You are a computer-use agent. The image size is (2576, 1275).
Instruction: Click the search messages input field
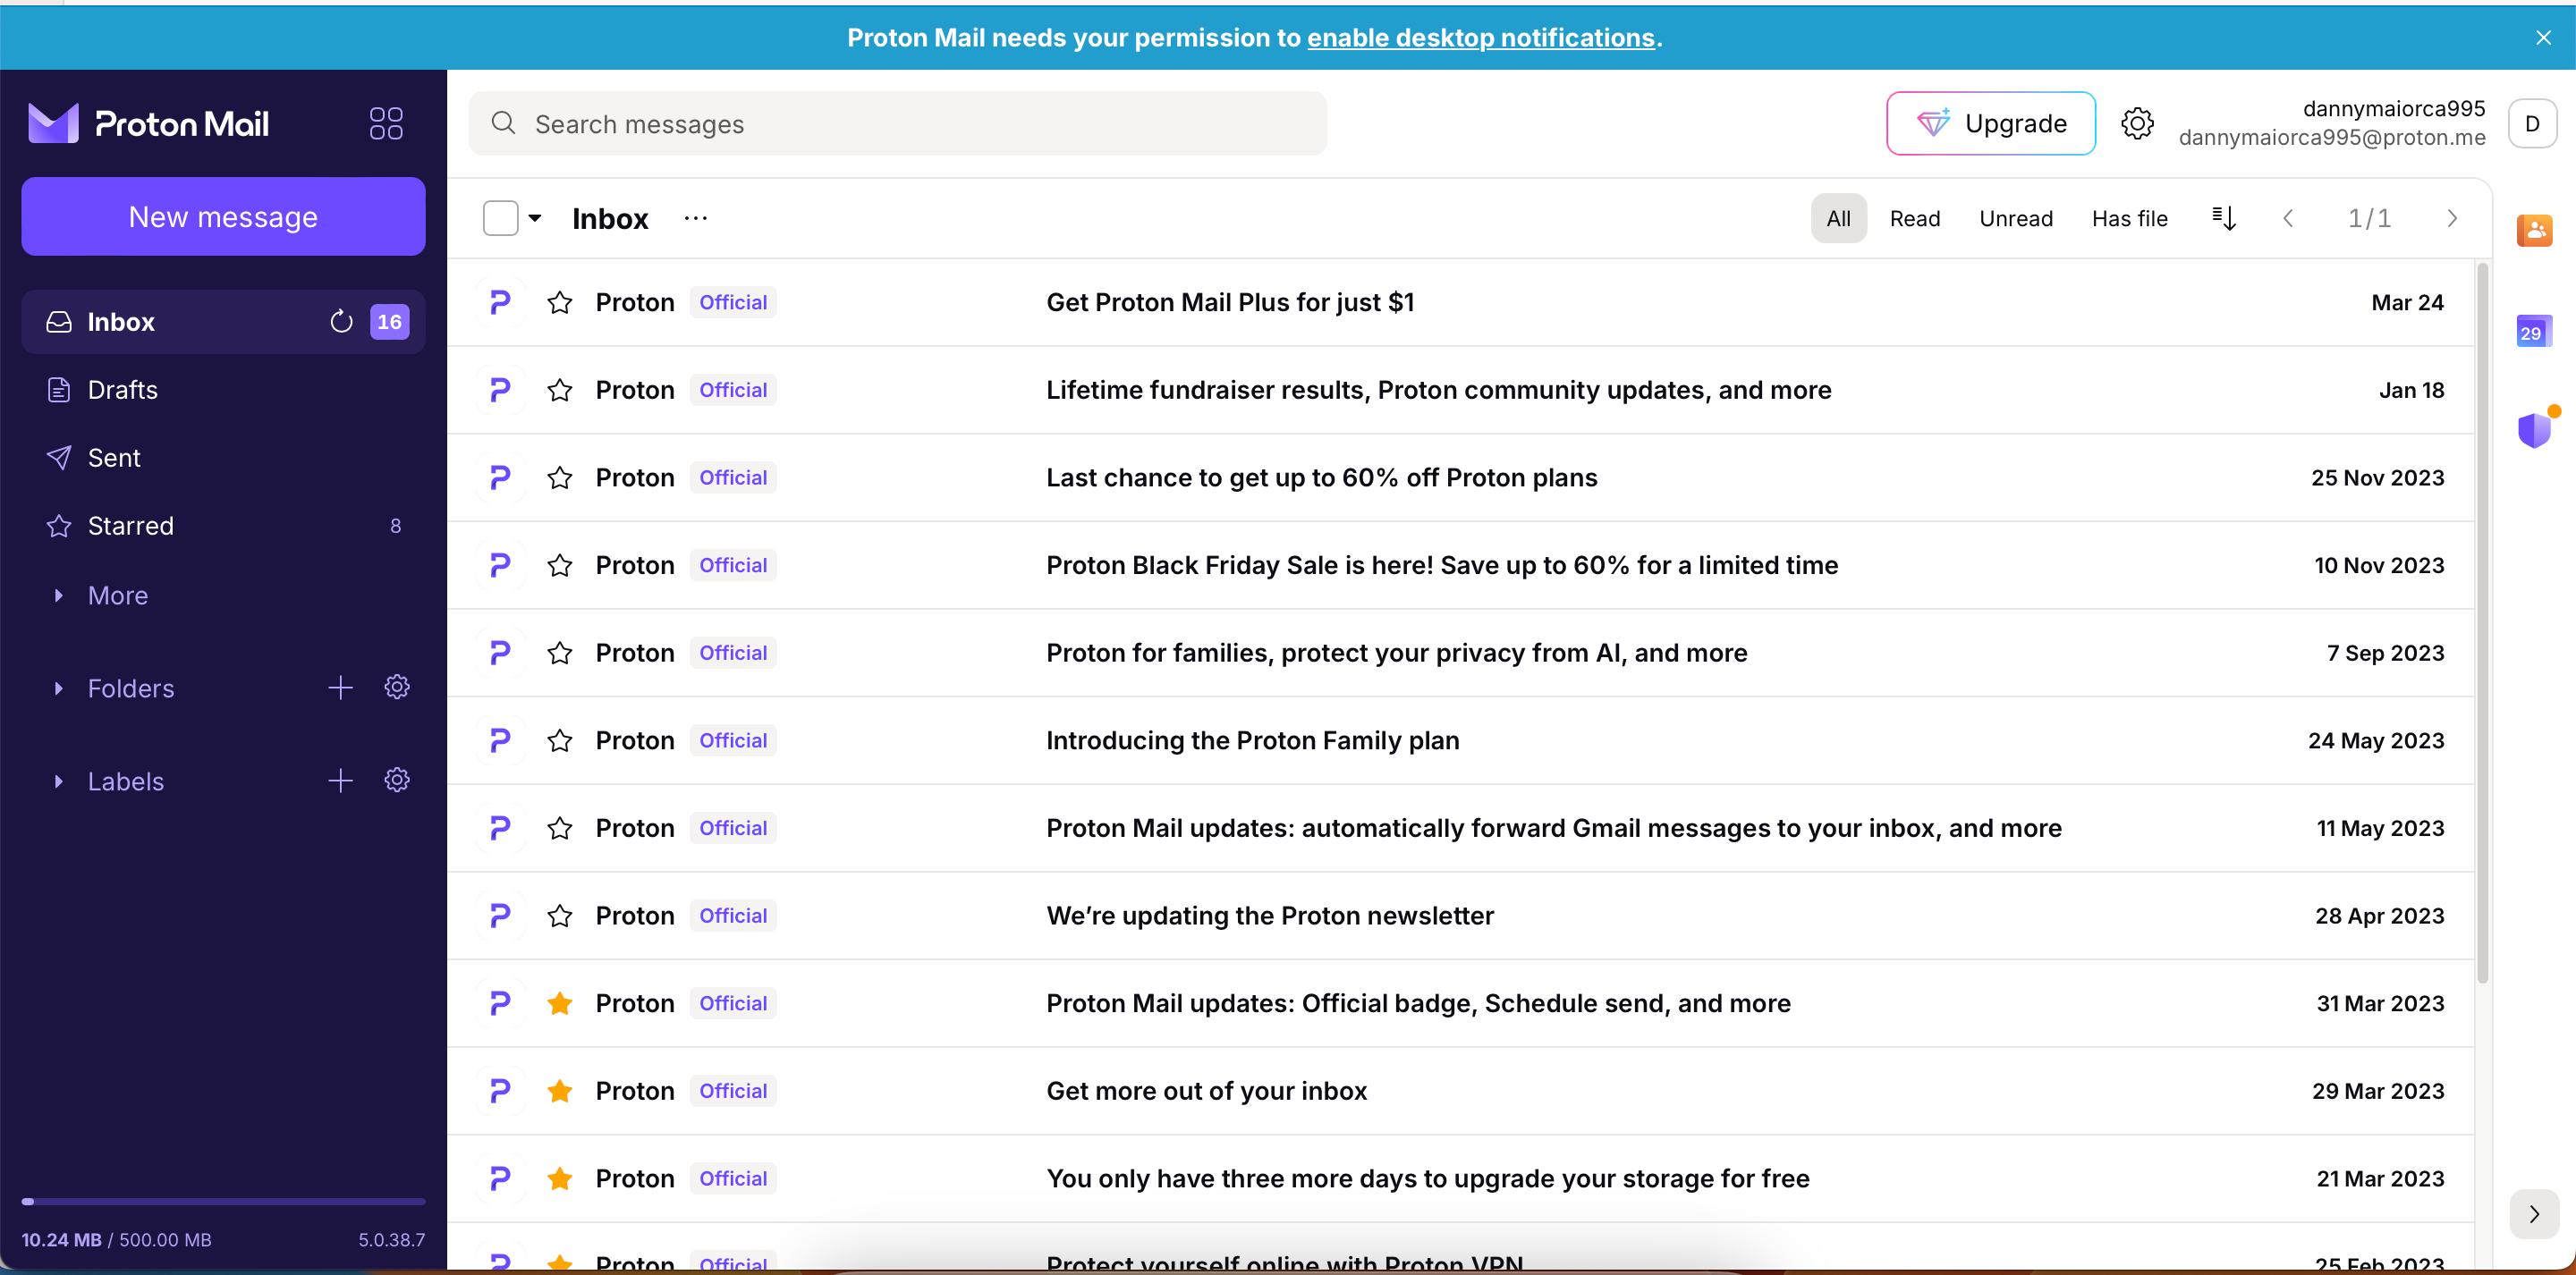pyautogui.click(x=899, y=123)
